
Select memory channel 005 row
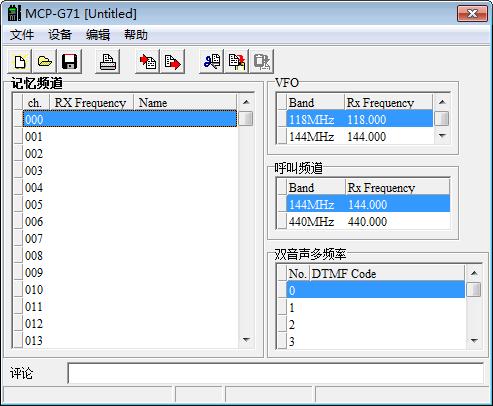coord(130,204)
